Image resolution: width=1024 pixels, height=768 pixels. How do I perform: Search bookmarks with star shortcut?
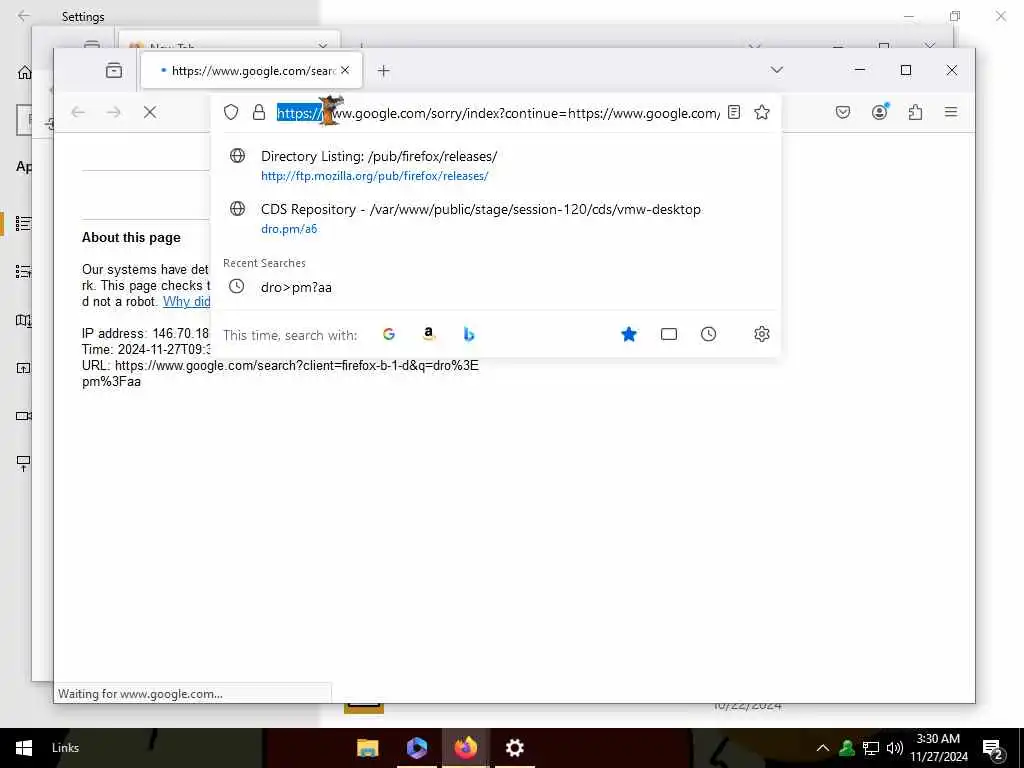click(x=629, y=334)
